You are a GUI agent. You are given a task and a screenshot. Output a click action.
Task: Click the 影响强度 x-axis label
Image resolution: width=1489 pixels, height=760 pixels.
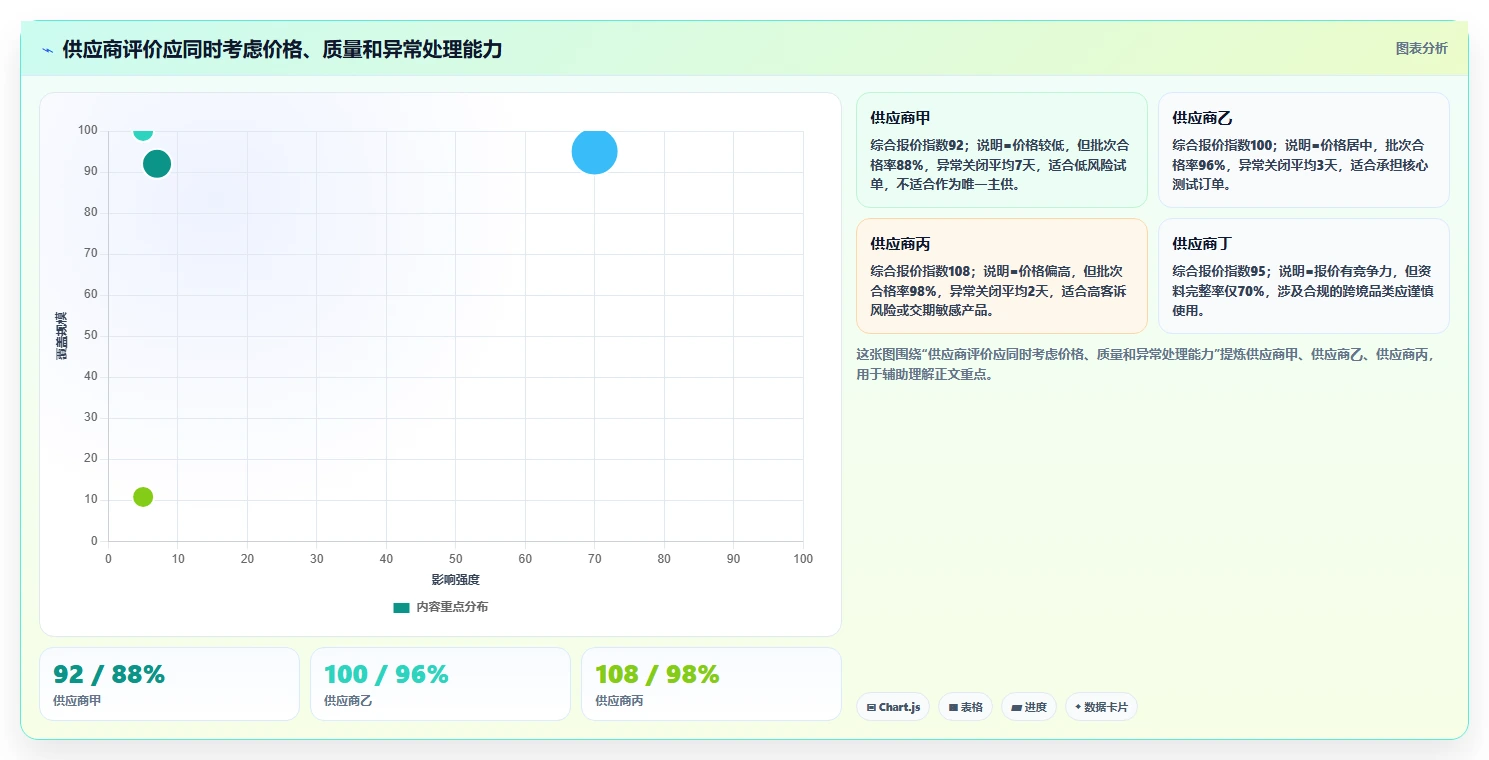point(456,580)
